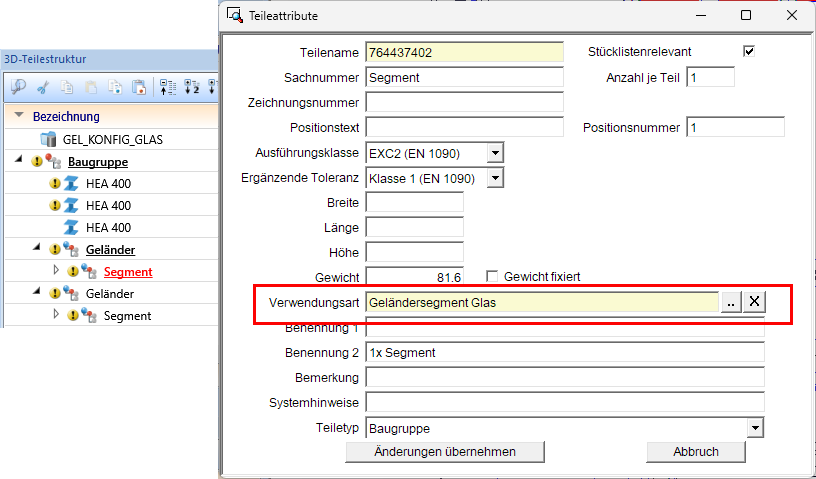Screen dimensions: 816x479
Task: Click the scissors cut icon
Action: (x=43, y=87)
